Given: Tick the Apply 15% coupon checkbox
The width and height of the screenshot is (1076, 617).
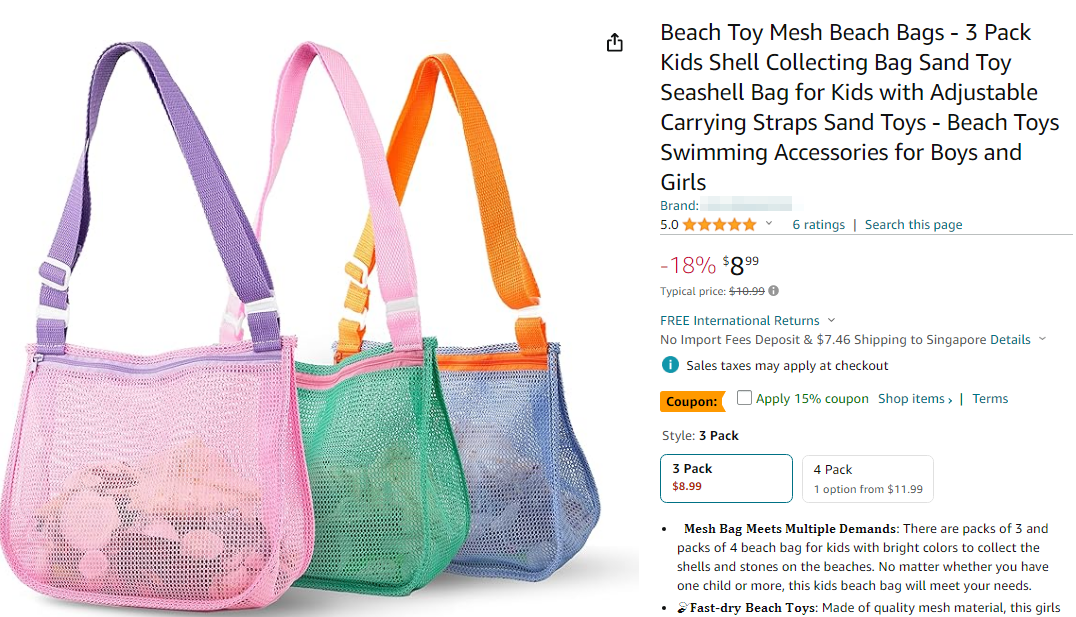Looking at the screenshot, I should (x=744, y=398).
